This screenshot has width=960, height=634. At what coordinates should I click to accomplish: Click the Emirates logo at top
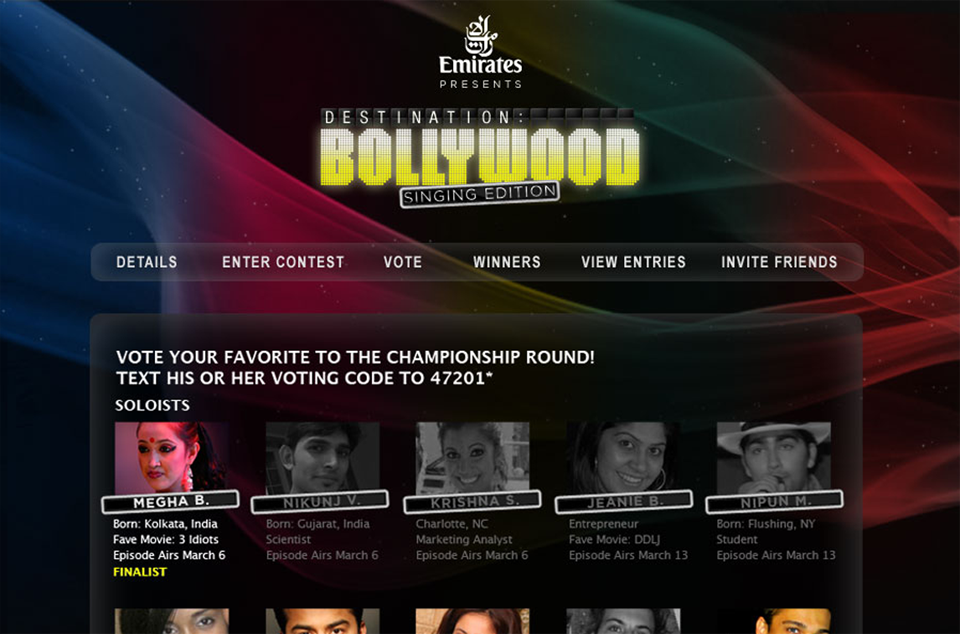coord(481,52)
